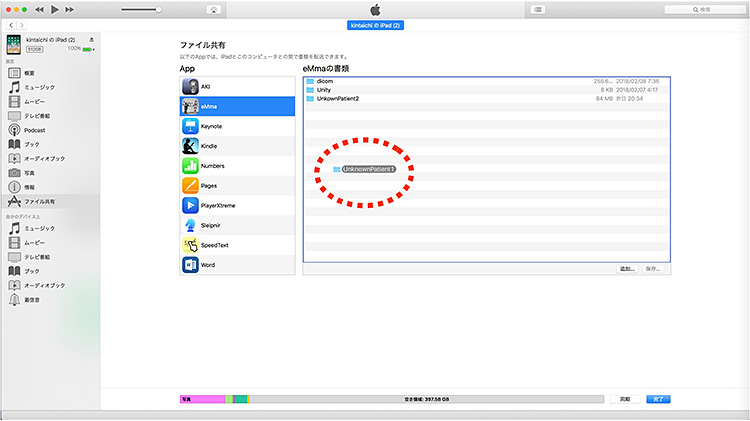The image size is (750, 421).
Task: Select the Unity folder row
Action: click(486, 90)
